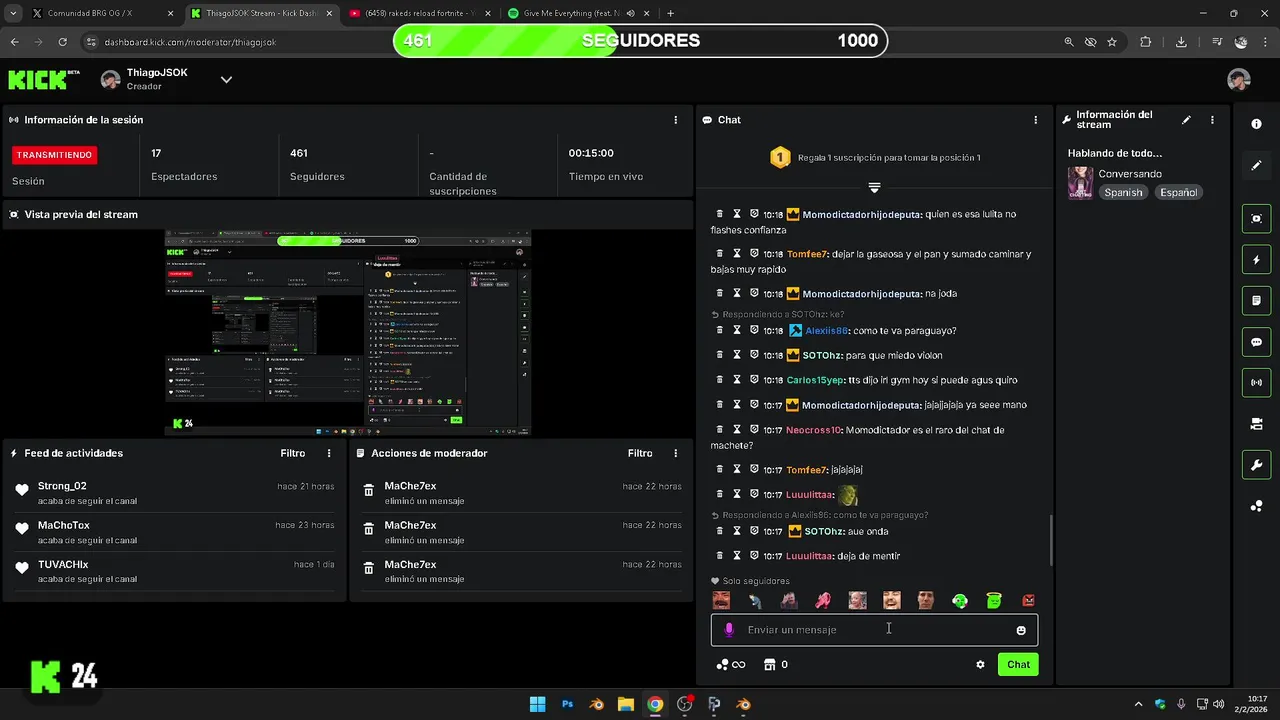Switch to Give Me Everything tab
The width and height of the screenshot is (1280, 720).
coord(577,14)
